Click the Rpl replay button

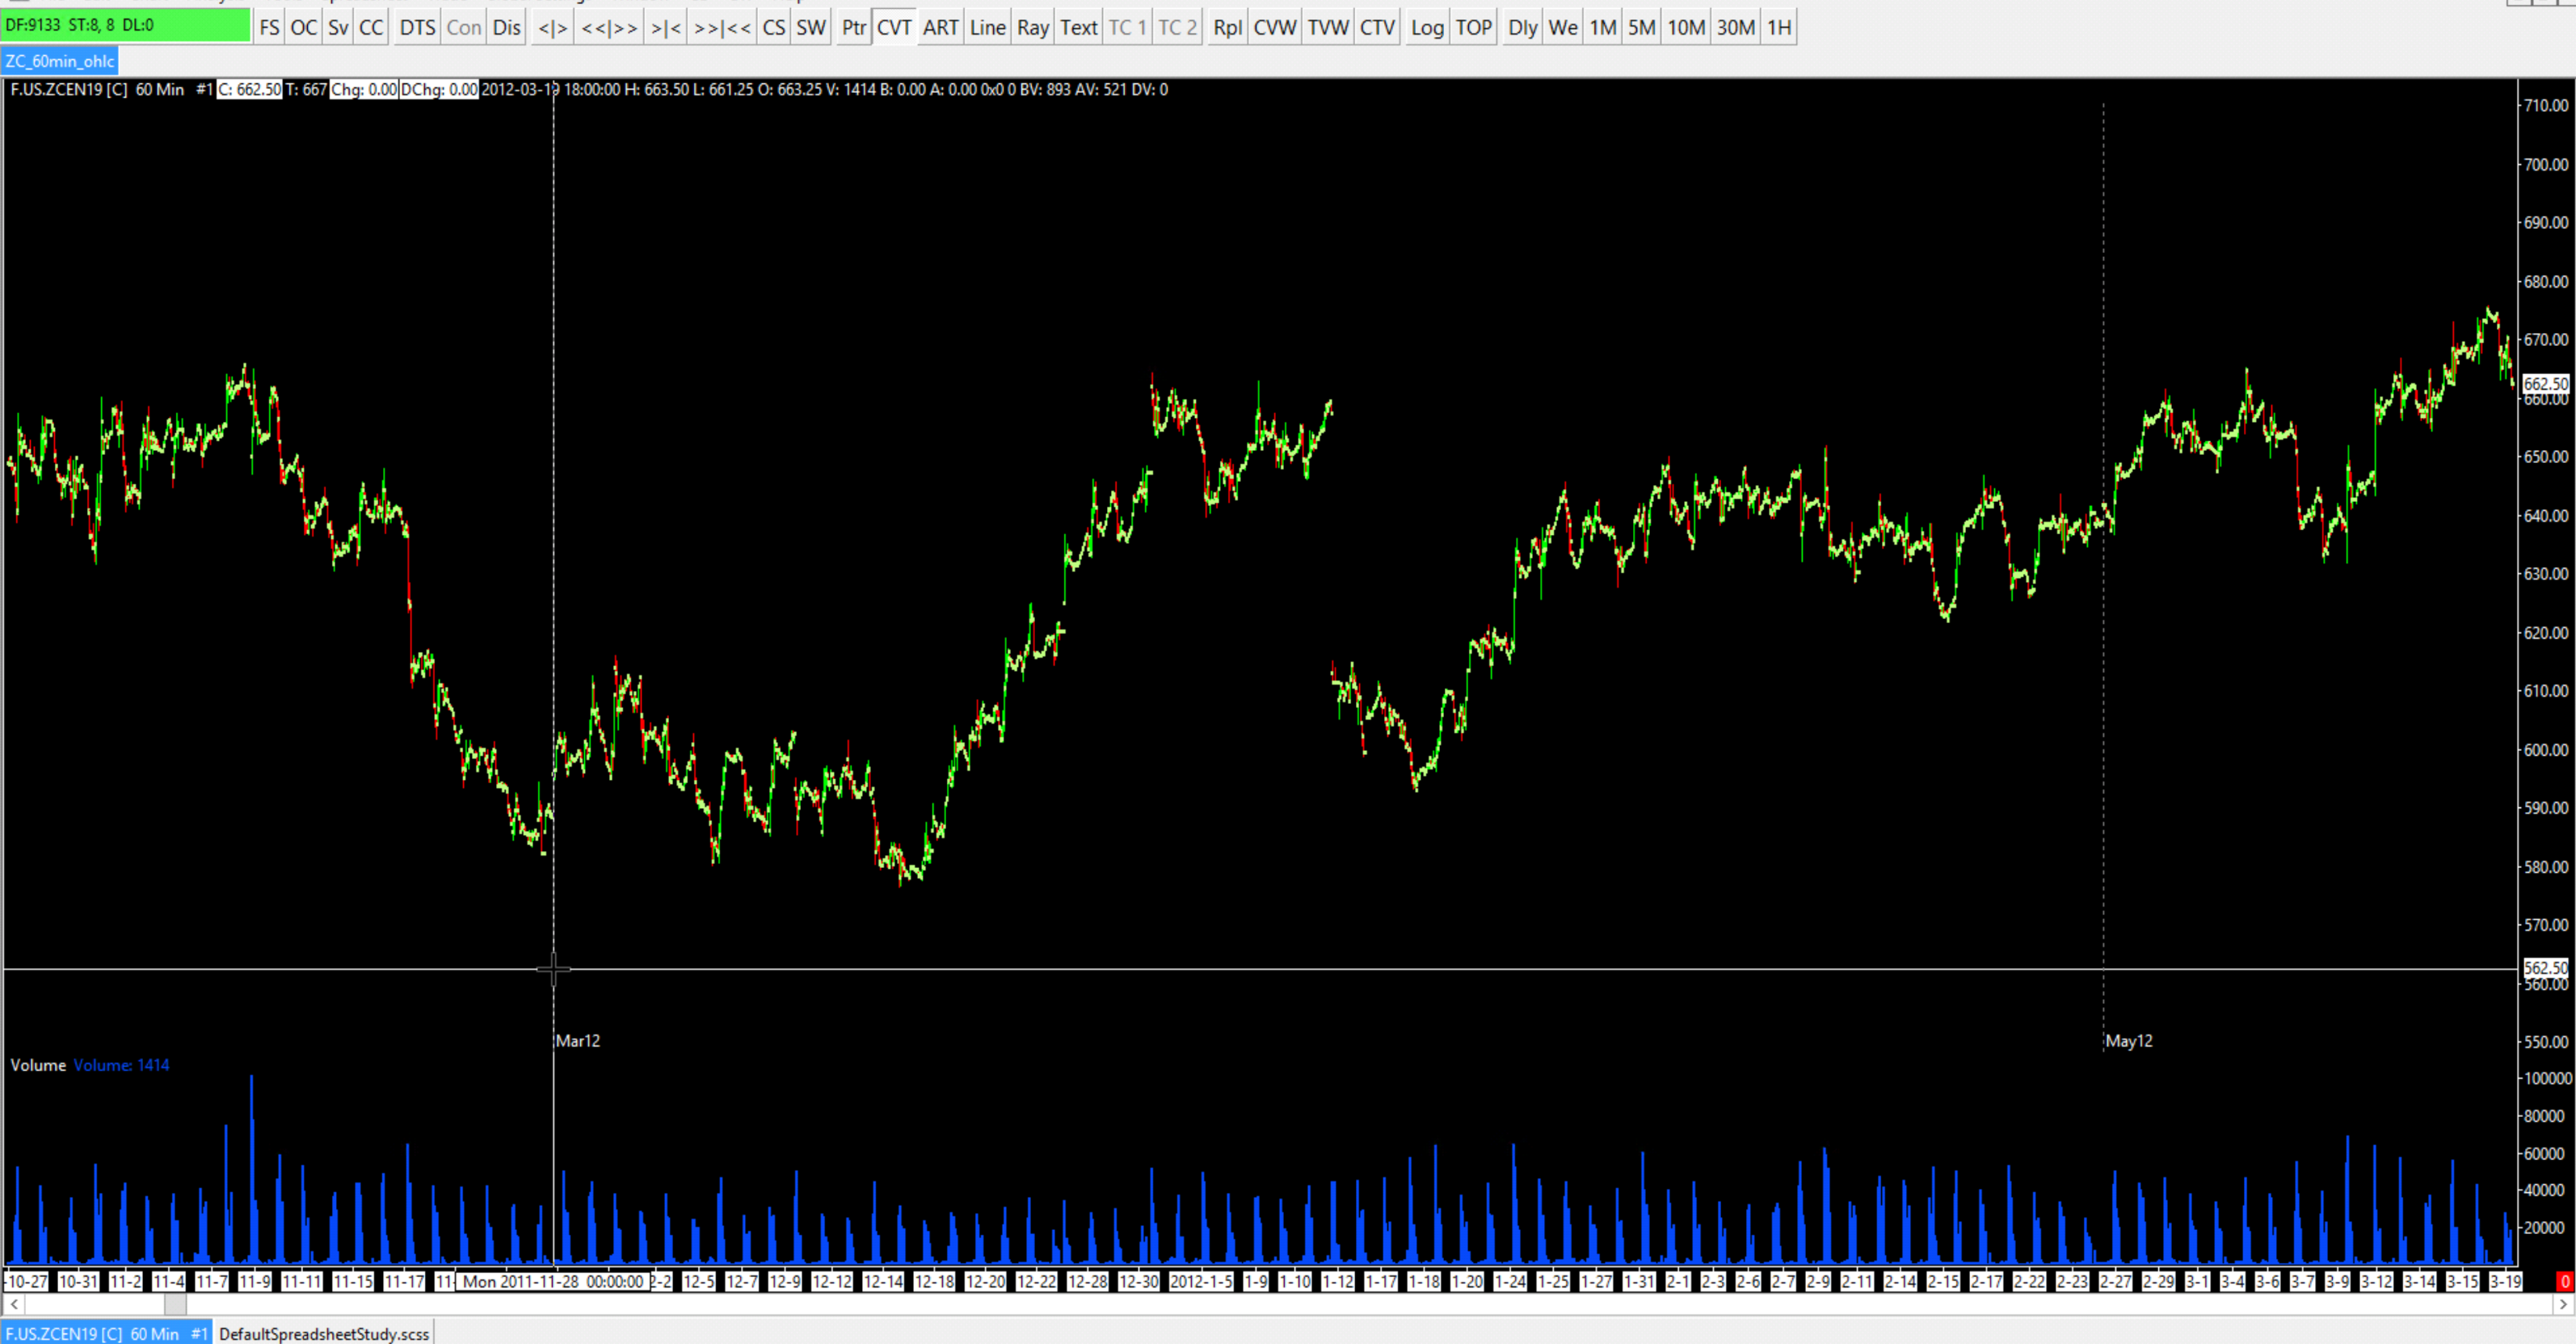(x=1227, y=27)
